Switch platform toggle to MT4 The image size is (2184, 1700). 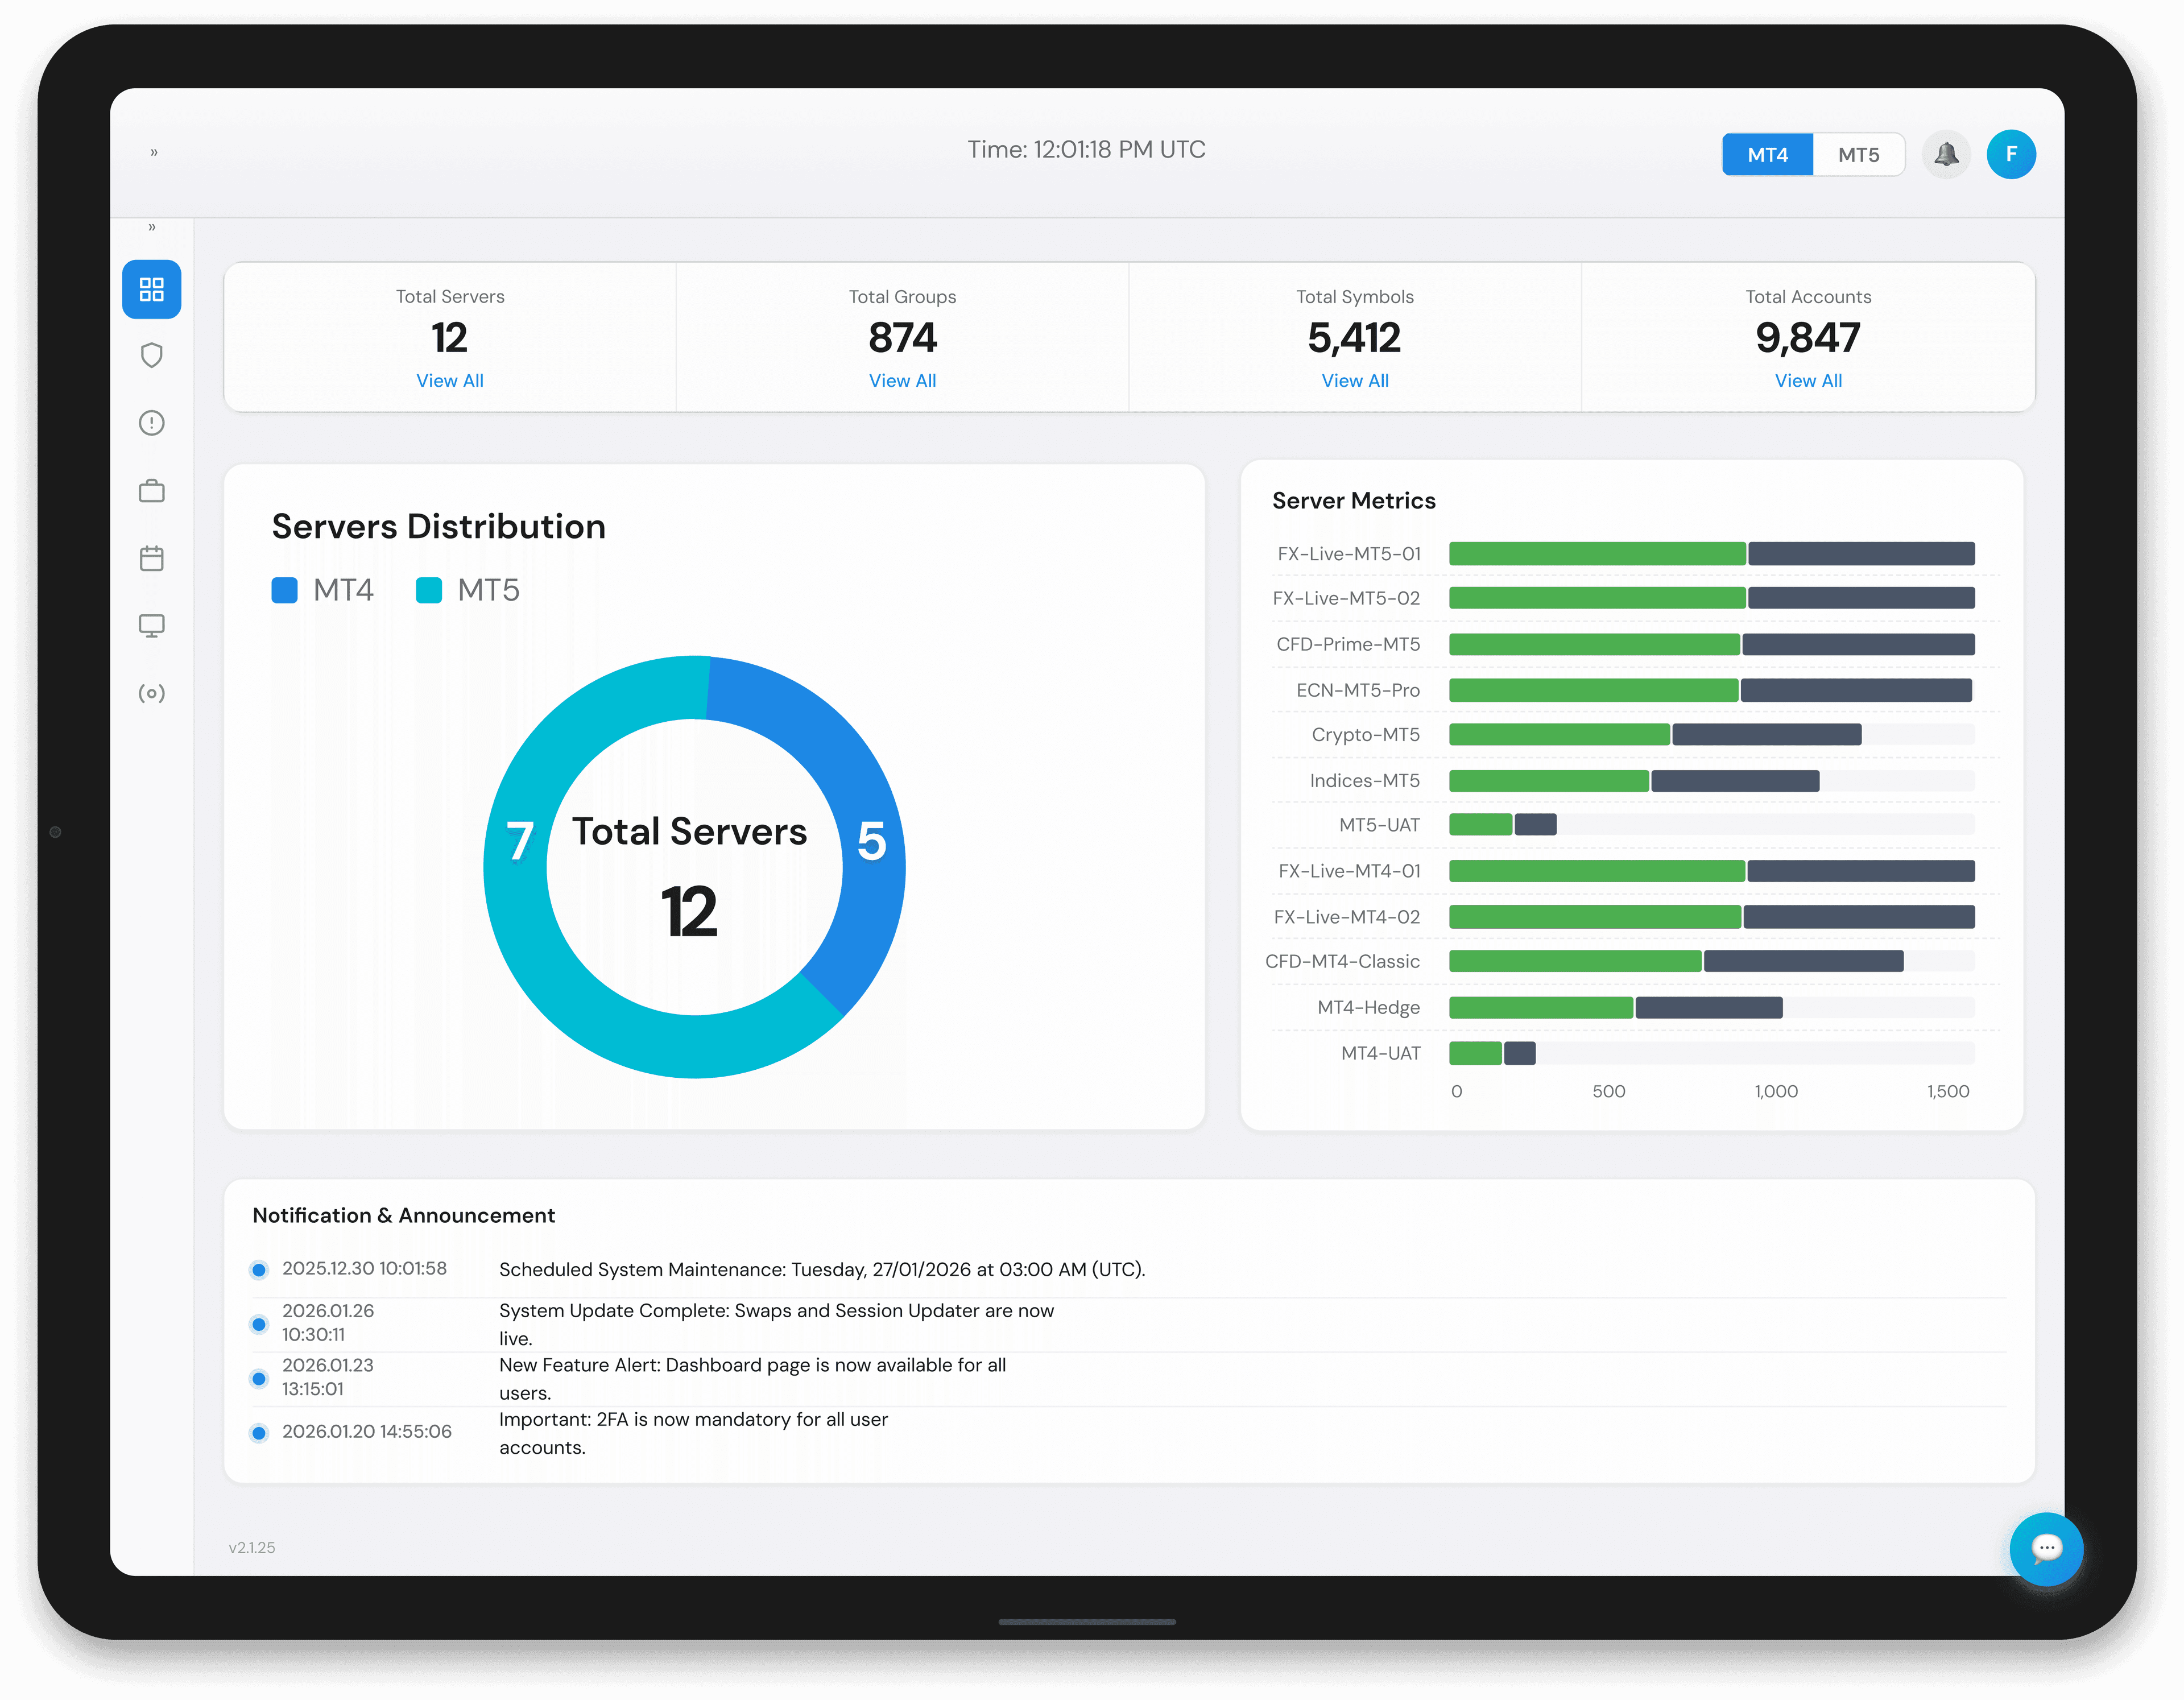pyautogui.click(x=1767, y=155)
